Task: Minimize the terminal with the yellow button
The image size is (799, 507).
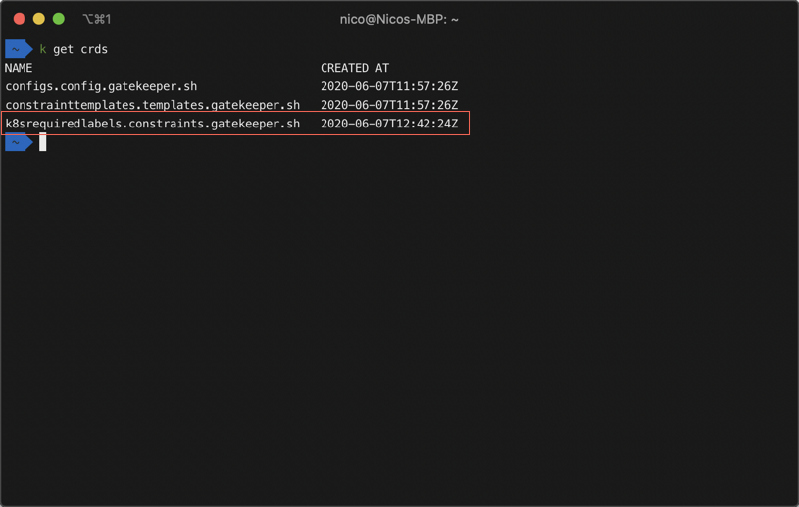Action: [x=39, y=19]
